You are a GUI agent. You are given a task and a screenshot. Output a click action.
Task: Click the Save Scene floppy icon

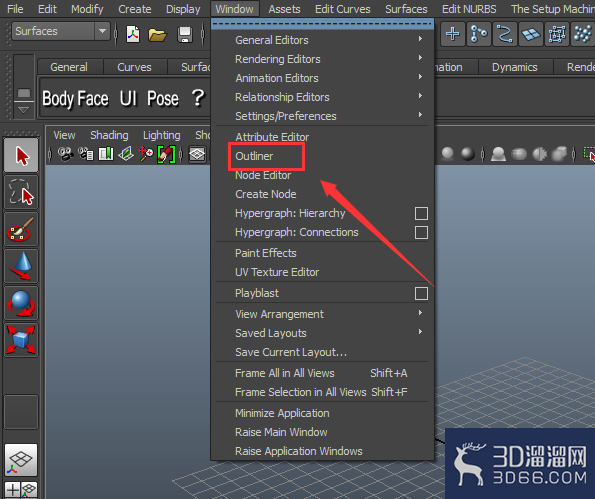coord(185,35)
